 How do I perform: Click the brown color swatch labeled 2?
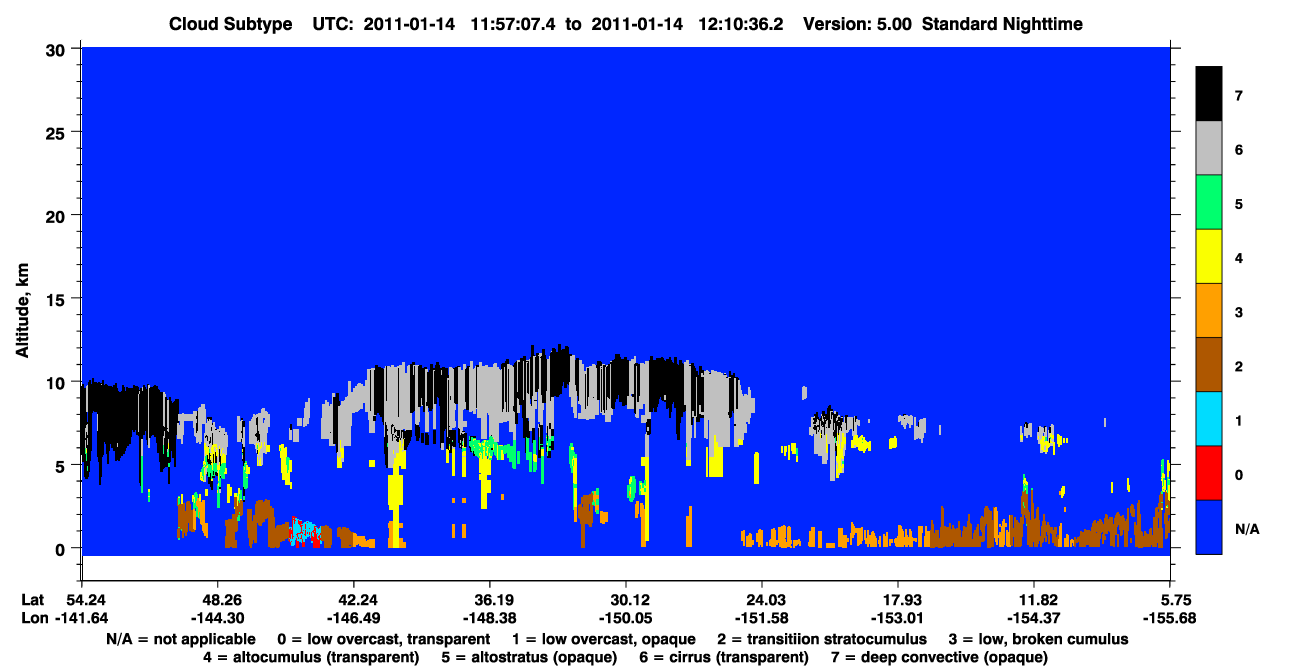(1209, 364)
